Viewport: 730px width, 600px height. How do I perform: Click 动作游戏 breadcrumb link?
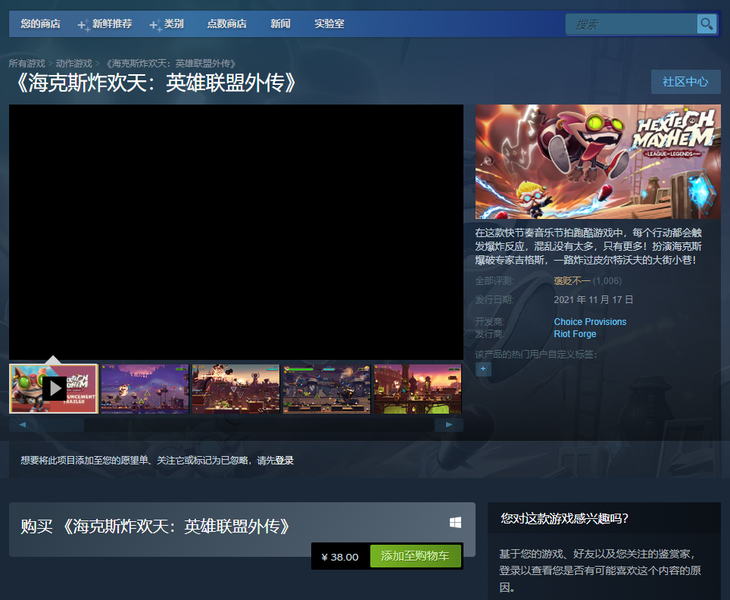point(74,63)
